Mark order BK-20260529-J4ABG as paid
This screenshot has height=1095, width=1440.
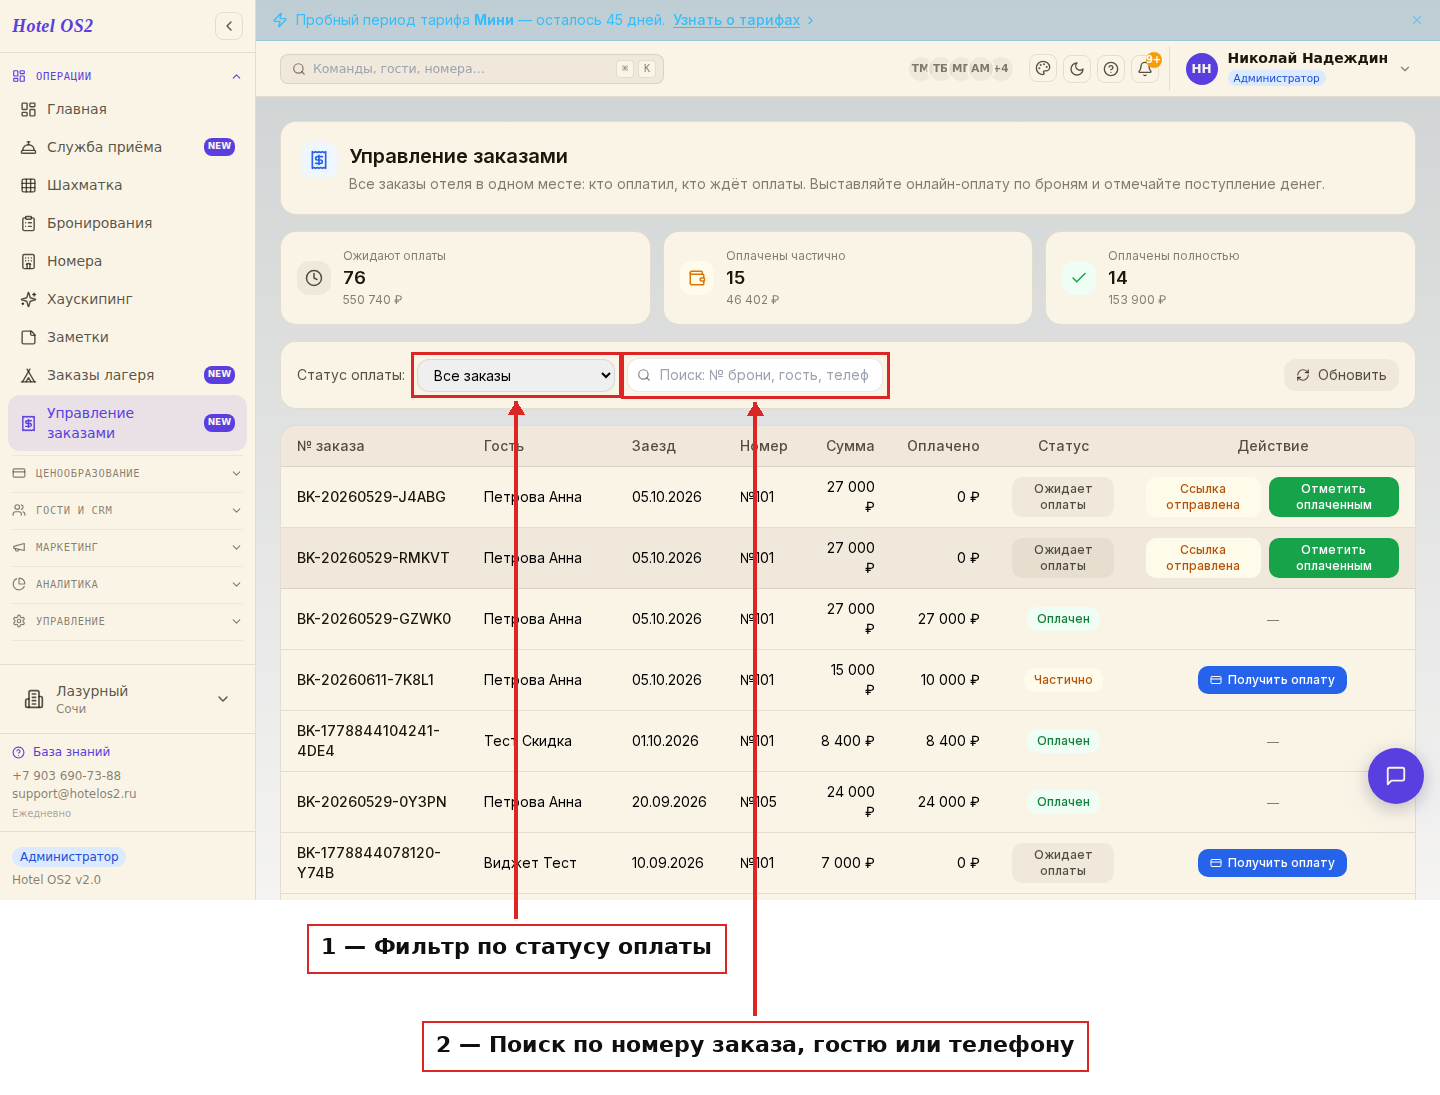coord(1334,497)
